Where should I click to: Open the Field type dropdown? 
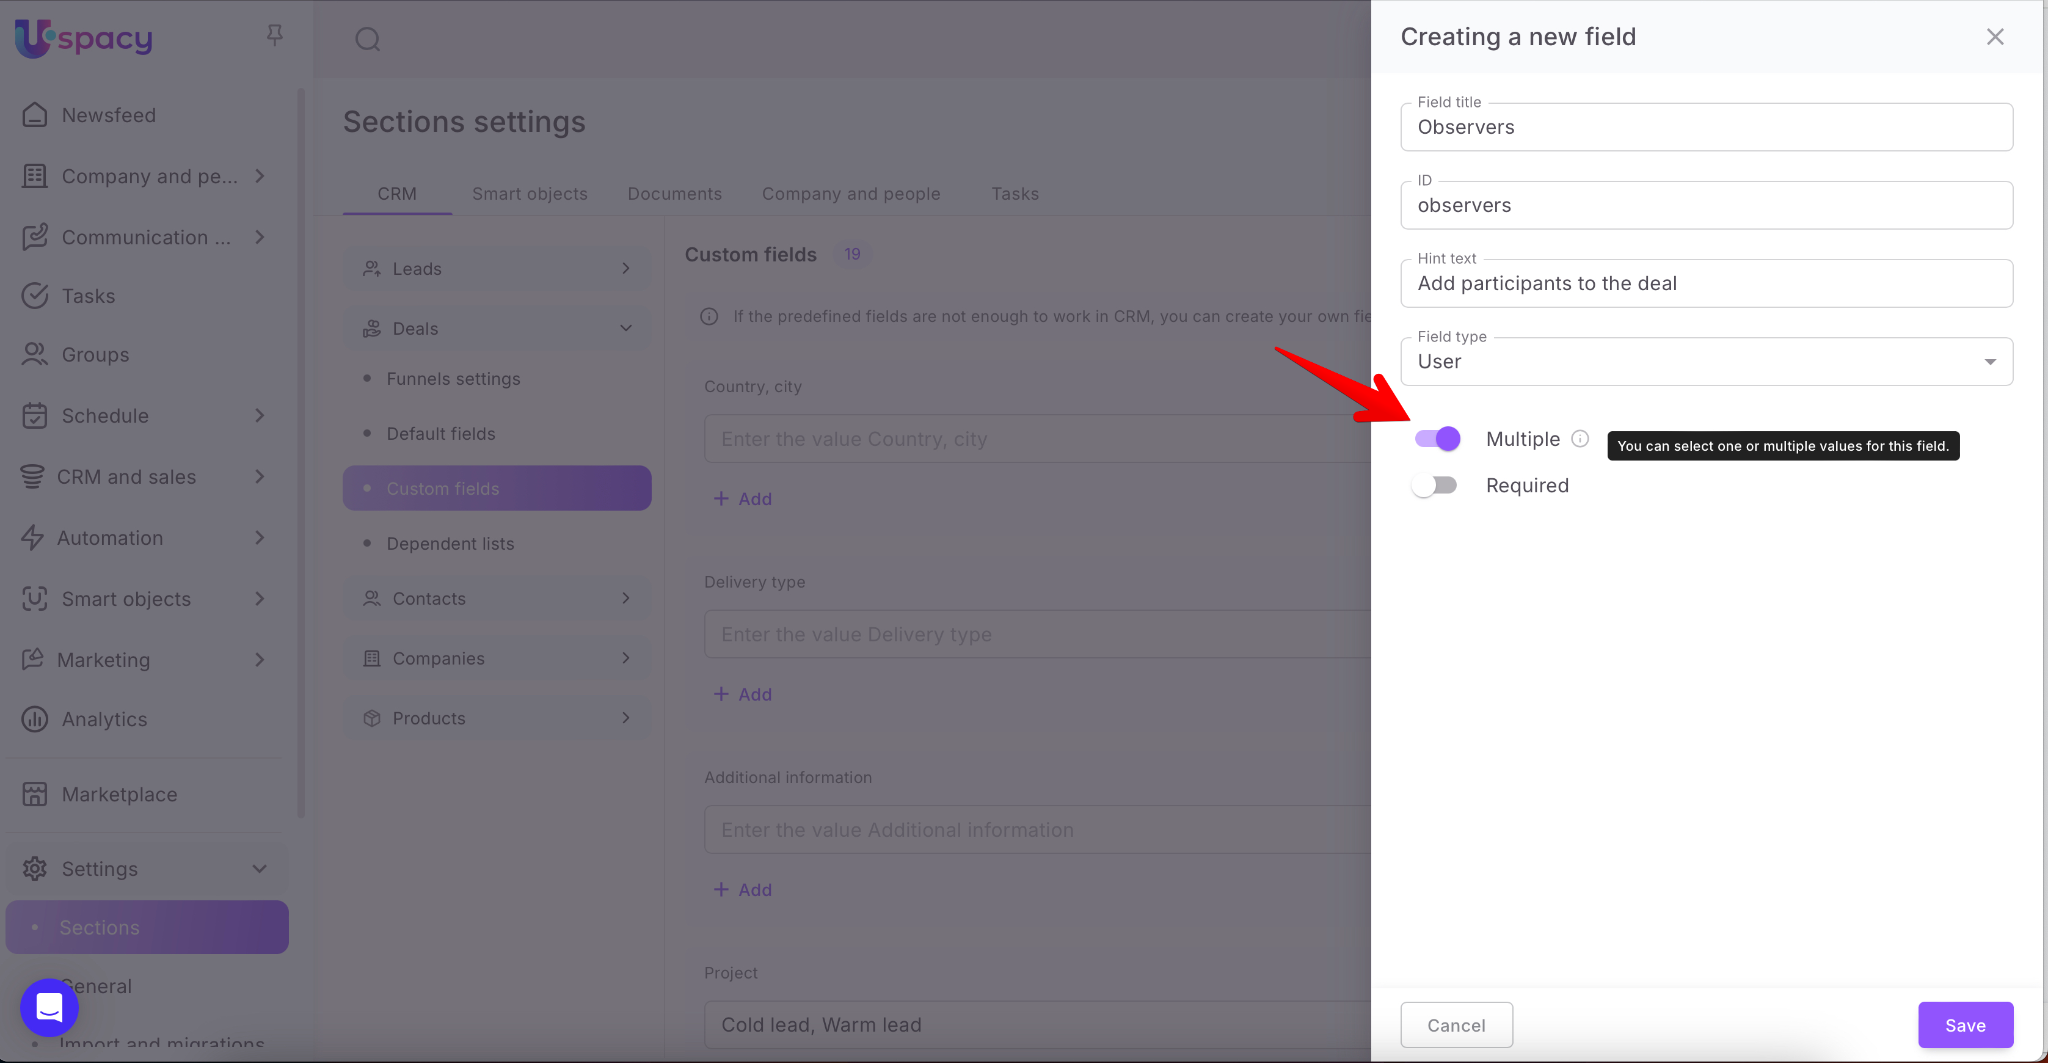pyautogui.click(x=1706, y=362)
